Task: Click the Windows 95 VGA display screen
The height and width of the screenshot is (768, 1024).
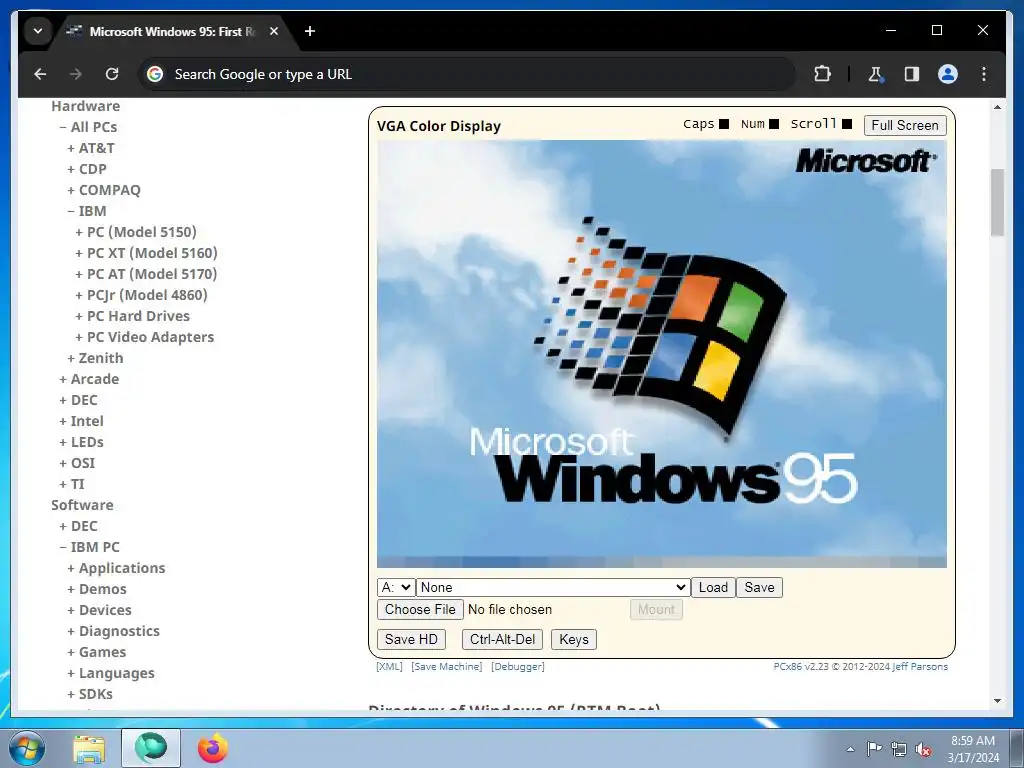Action: (x=662, y=353)
